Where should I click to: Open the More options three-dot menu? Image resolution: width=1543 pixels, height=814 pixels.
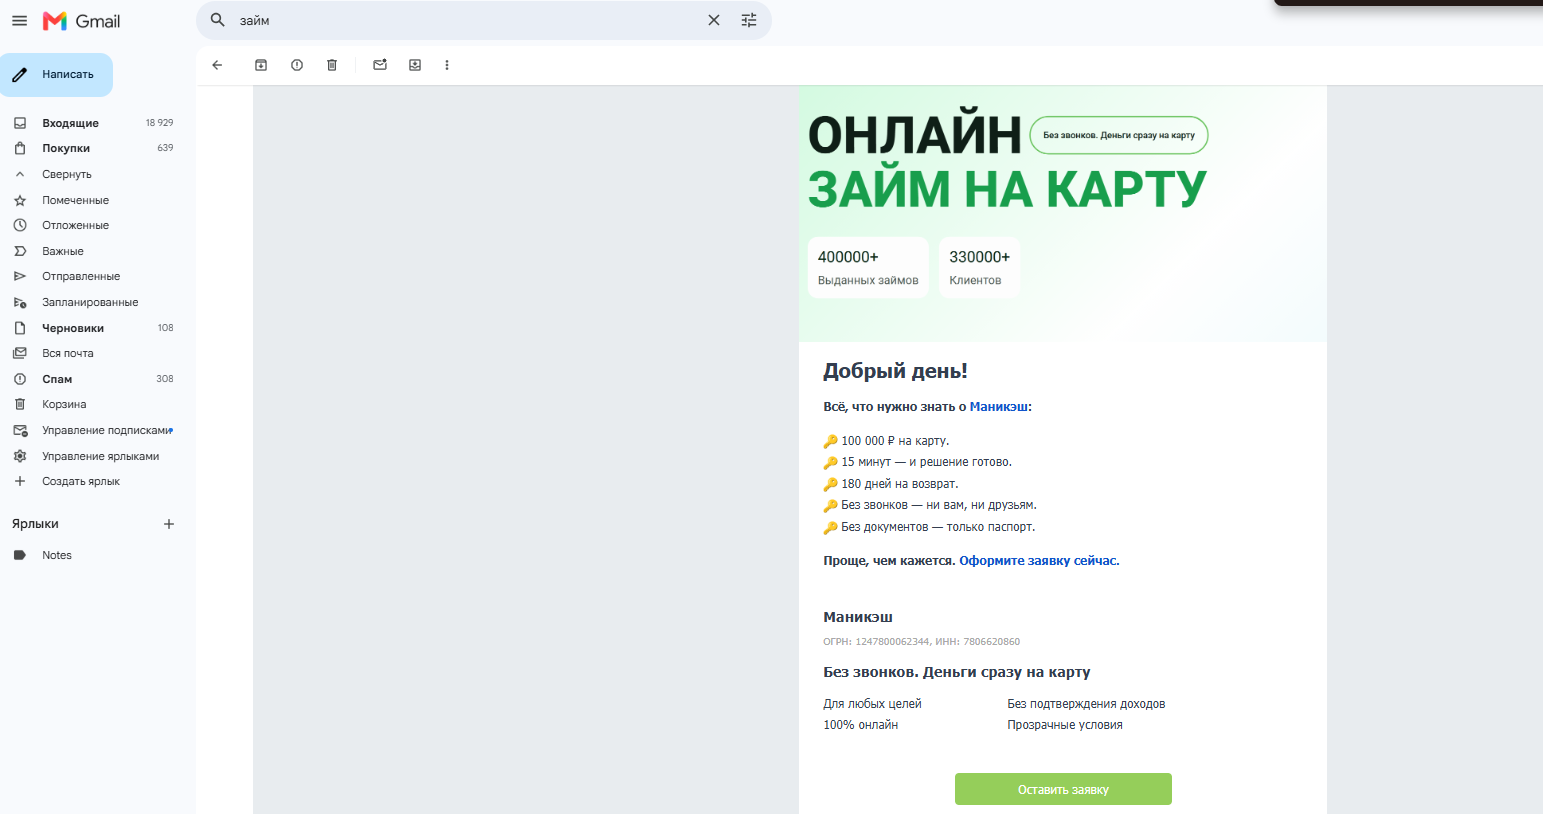[x=447, y=65]
